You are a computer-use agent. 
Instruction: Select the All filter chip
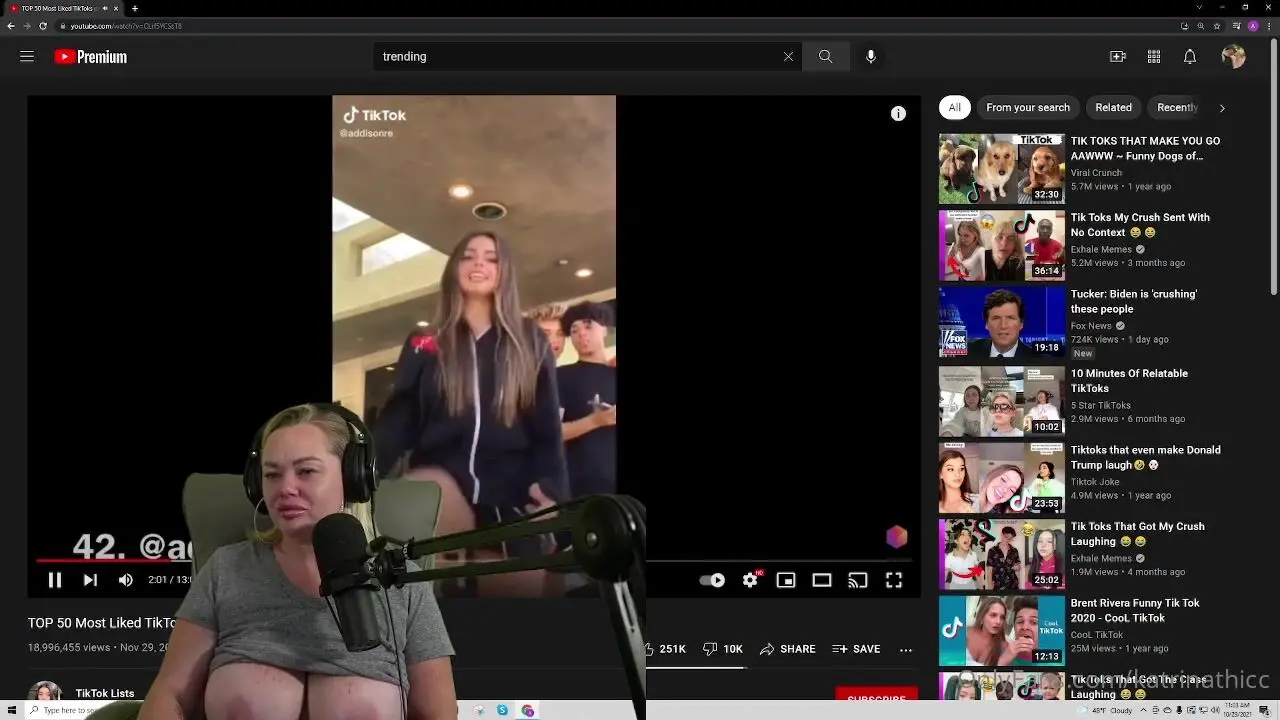(x=955, y=107)
